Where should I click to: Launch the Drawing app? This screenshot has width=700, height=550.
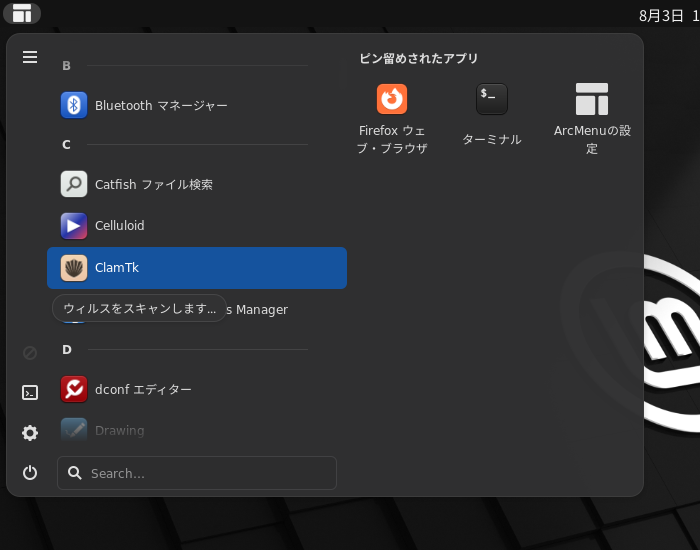point(197,430)
